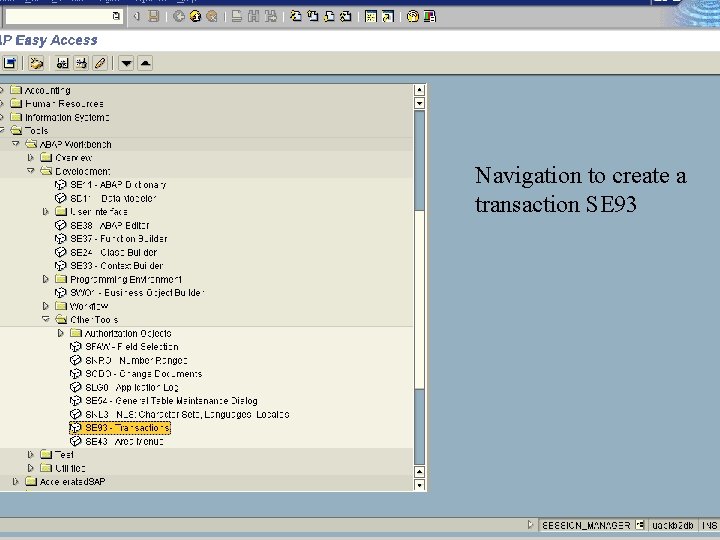
Task: Expand the AcceleratedSAP node
Action: pos(16,482)
